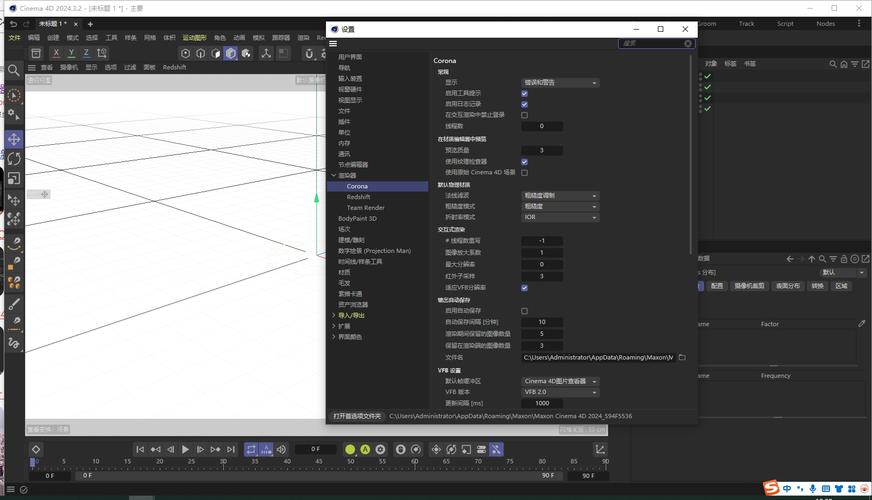
Task: Select Points mode icon in top toolbar
Action: tap(185, 53)
